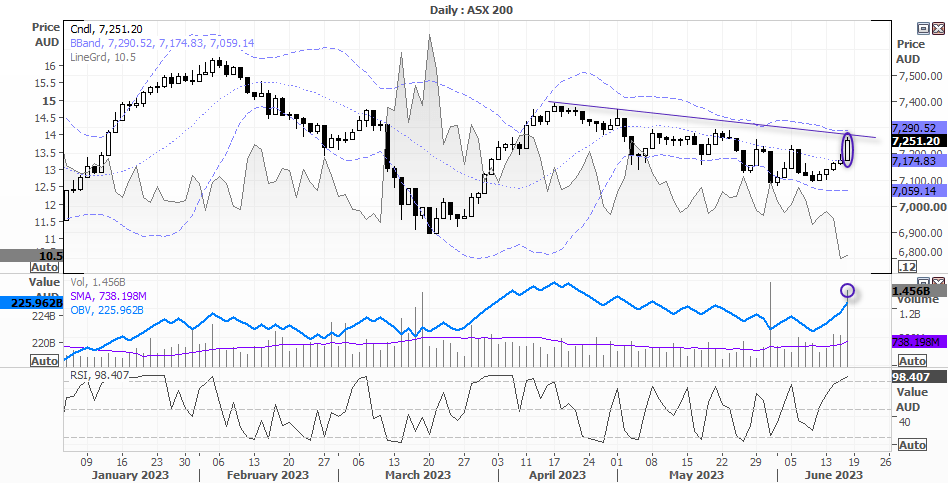Click the 98.407 RSI value label
The width and height of the screenshot is (948, 483).
click(918, 377)
